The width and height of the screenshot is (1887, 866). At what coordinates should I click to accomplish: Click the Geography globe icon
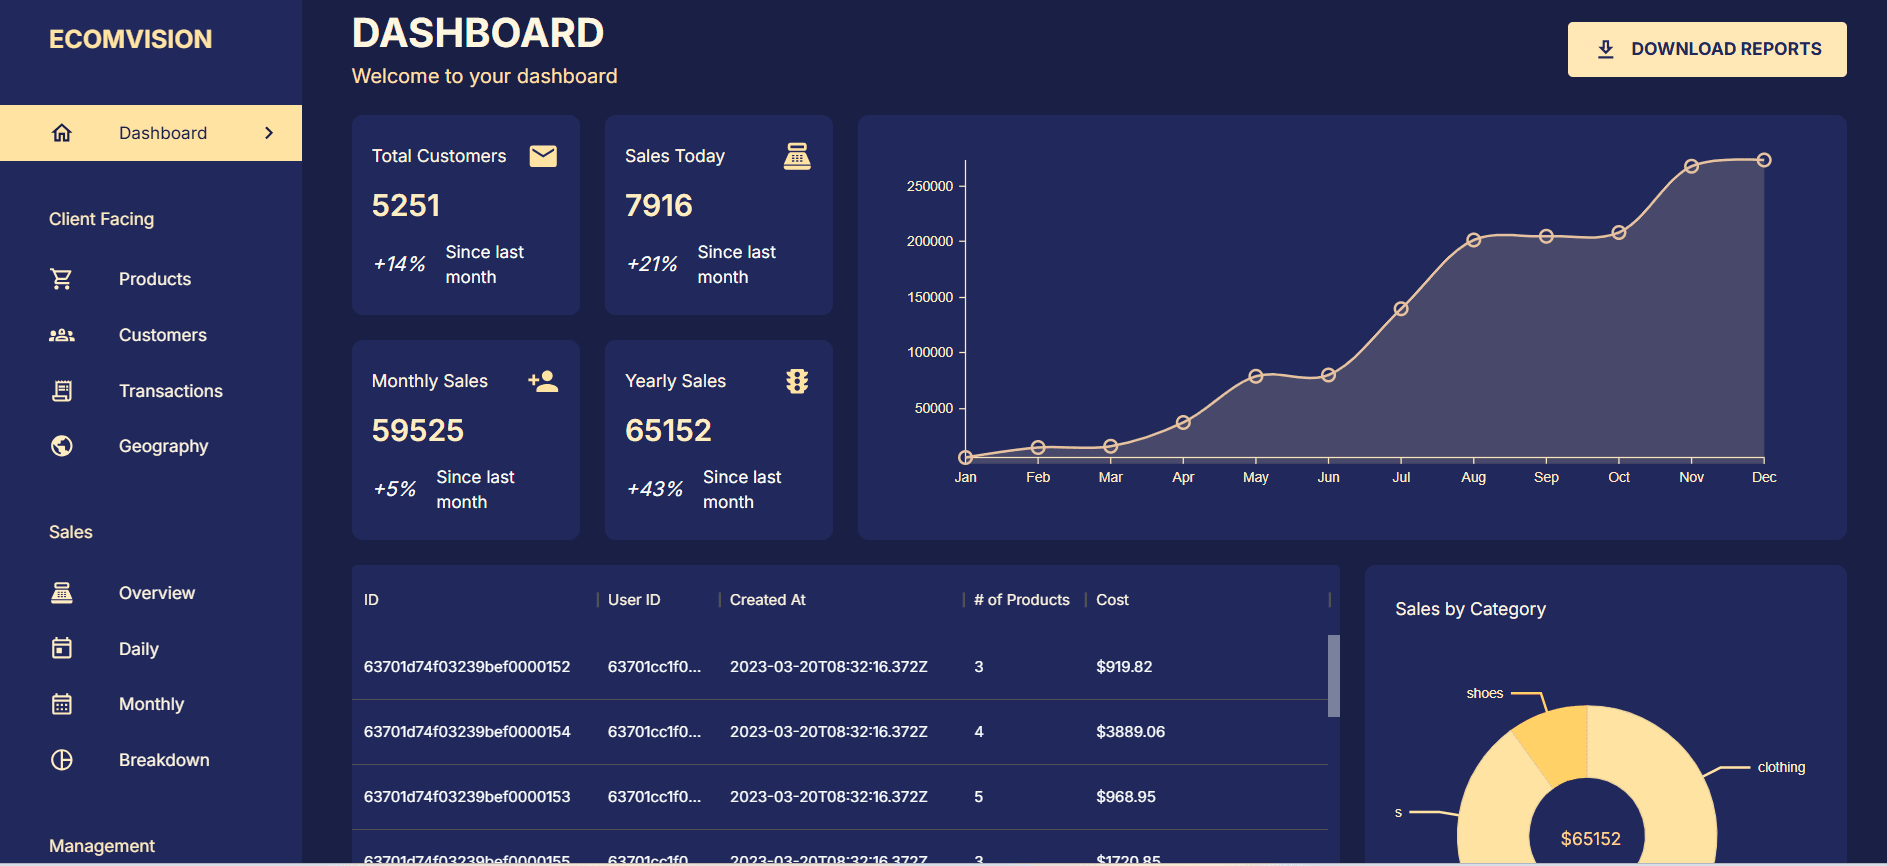62,446
